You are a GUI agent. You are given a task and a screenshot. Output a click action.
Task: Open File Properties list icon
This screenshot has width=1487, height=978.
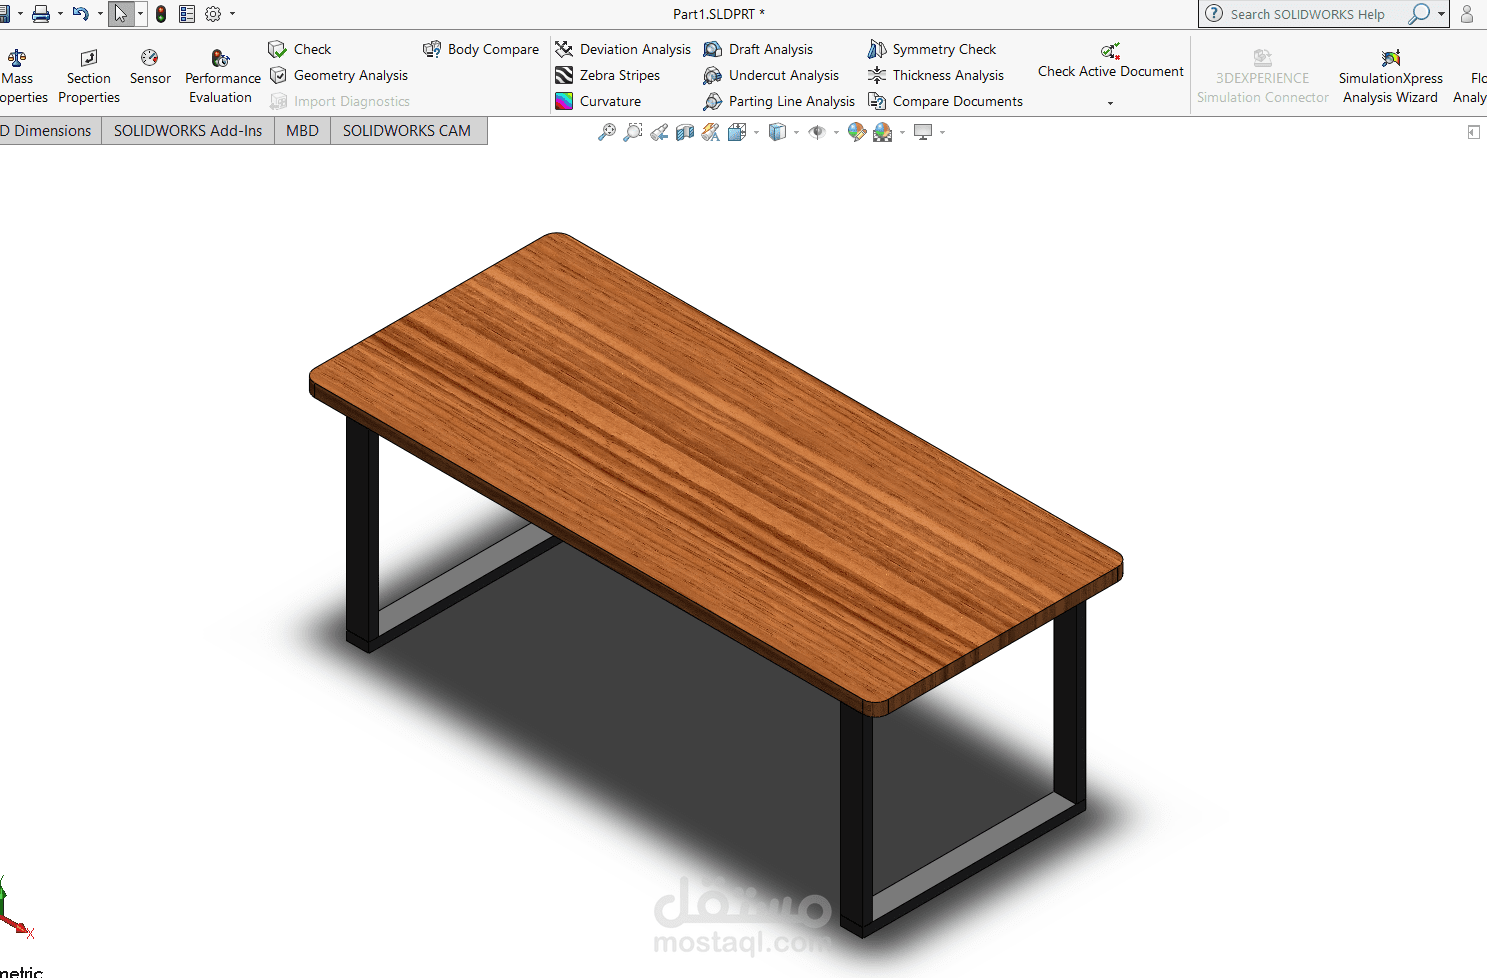187,14
